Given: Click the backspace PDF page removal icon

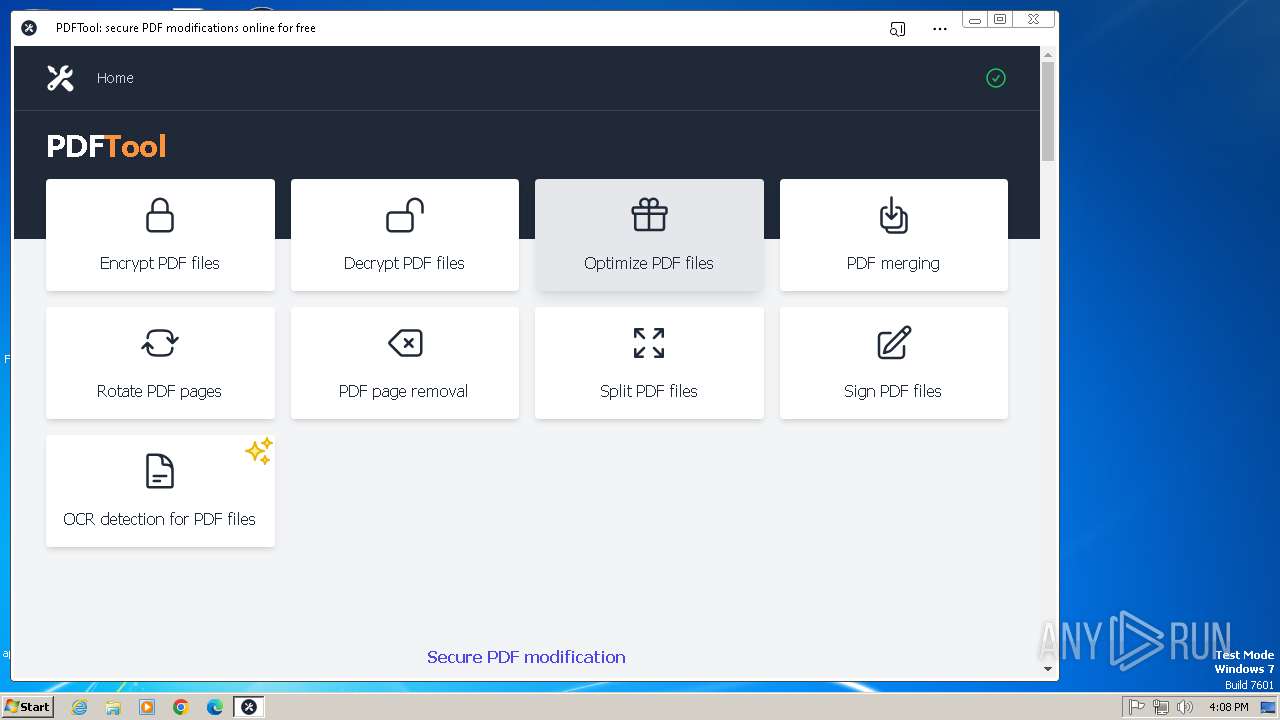Looking at the screenshot, I should point(405,343).
